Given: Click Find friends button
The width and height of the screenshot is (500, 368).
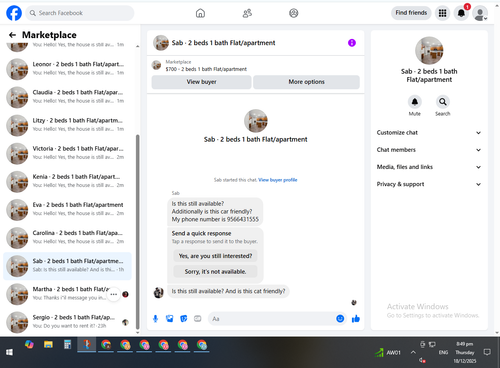Looking at the screenshot, I should (411, 13).
